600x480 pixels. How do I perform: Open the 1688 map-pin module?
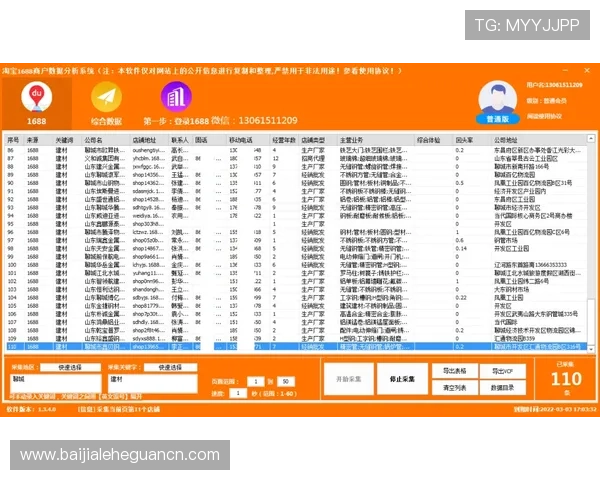point(37,104)
